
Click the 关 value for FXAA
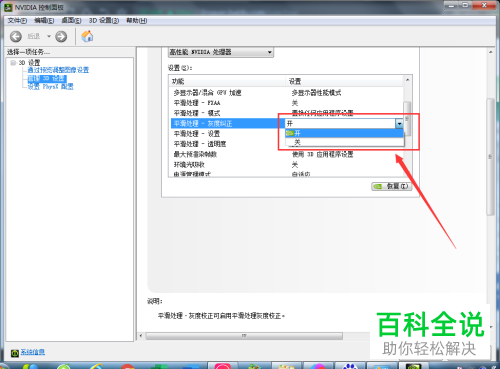295,103
